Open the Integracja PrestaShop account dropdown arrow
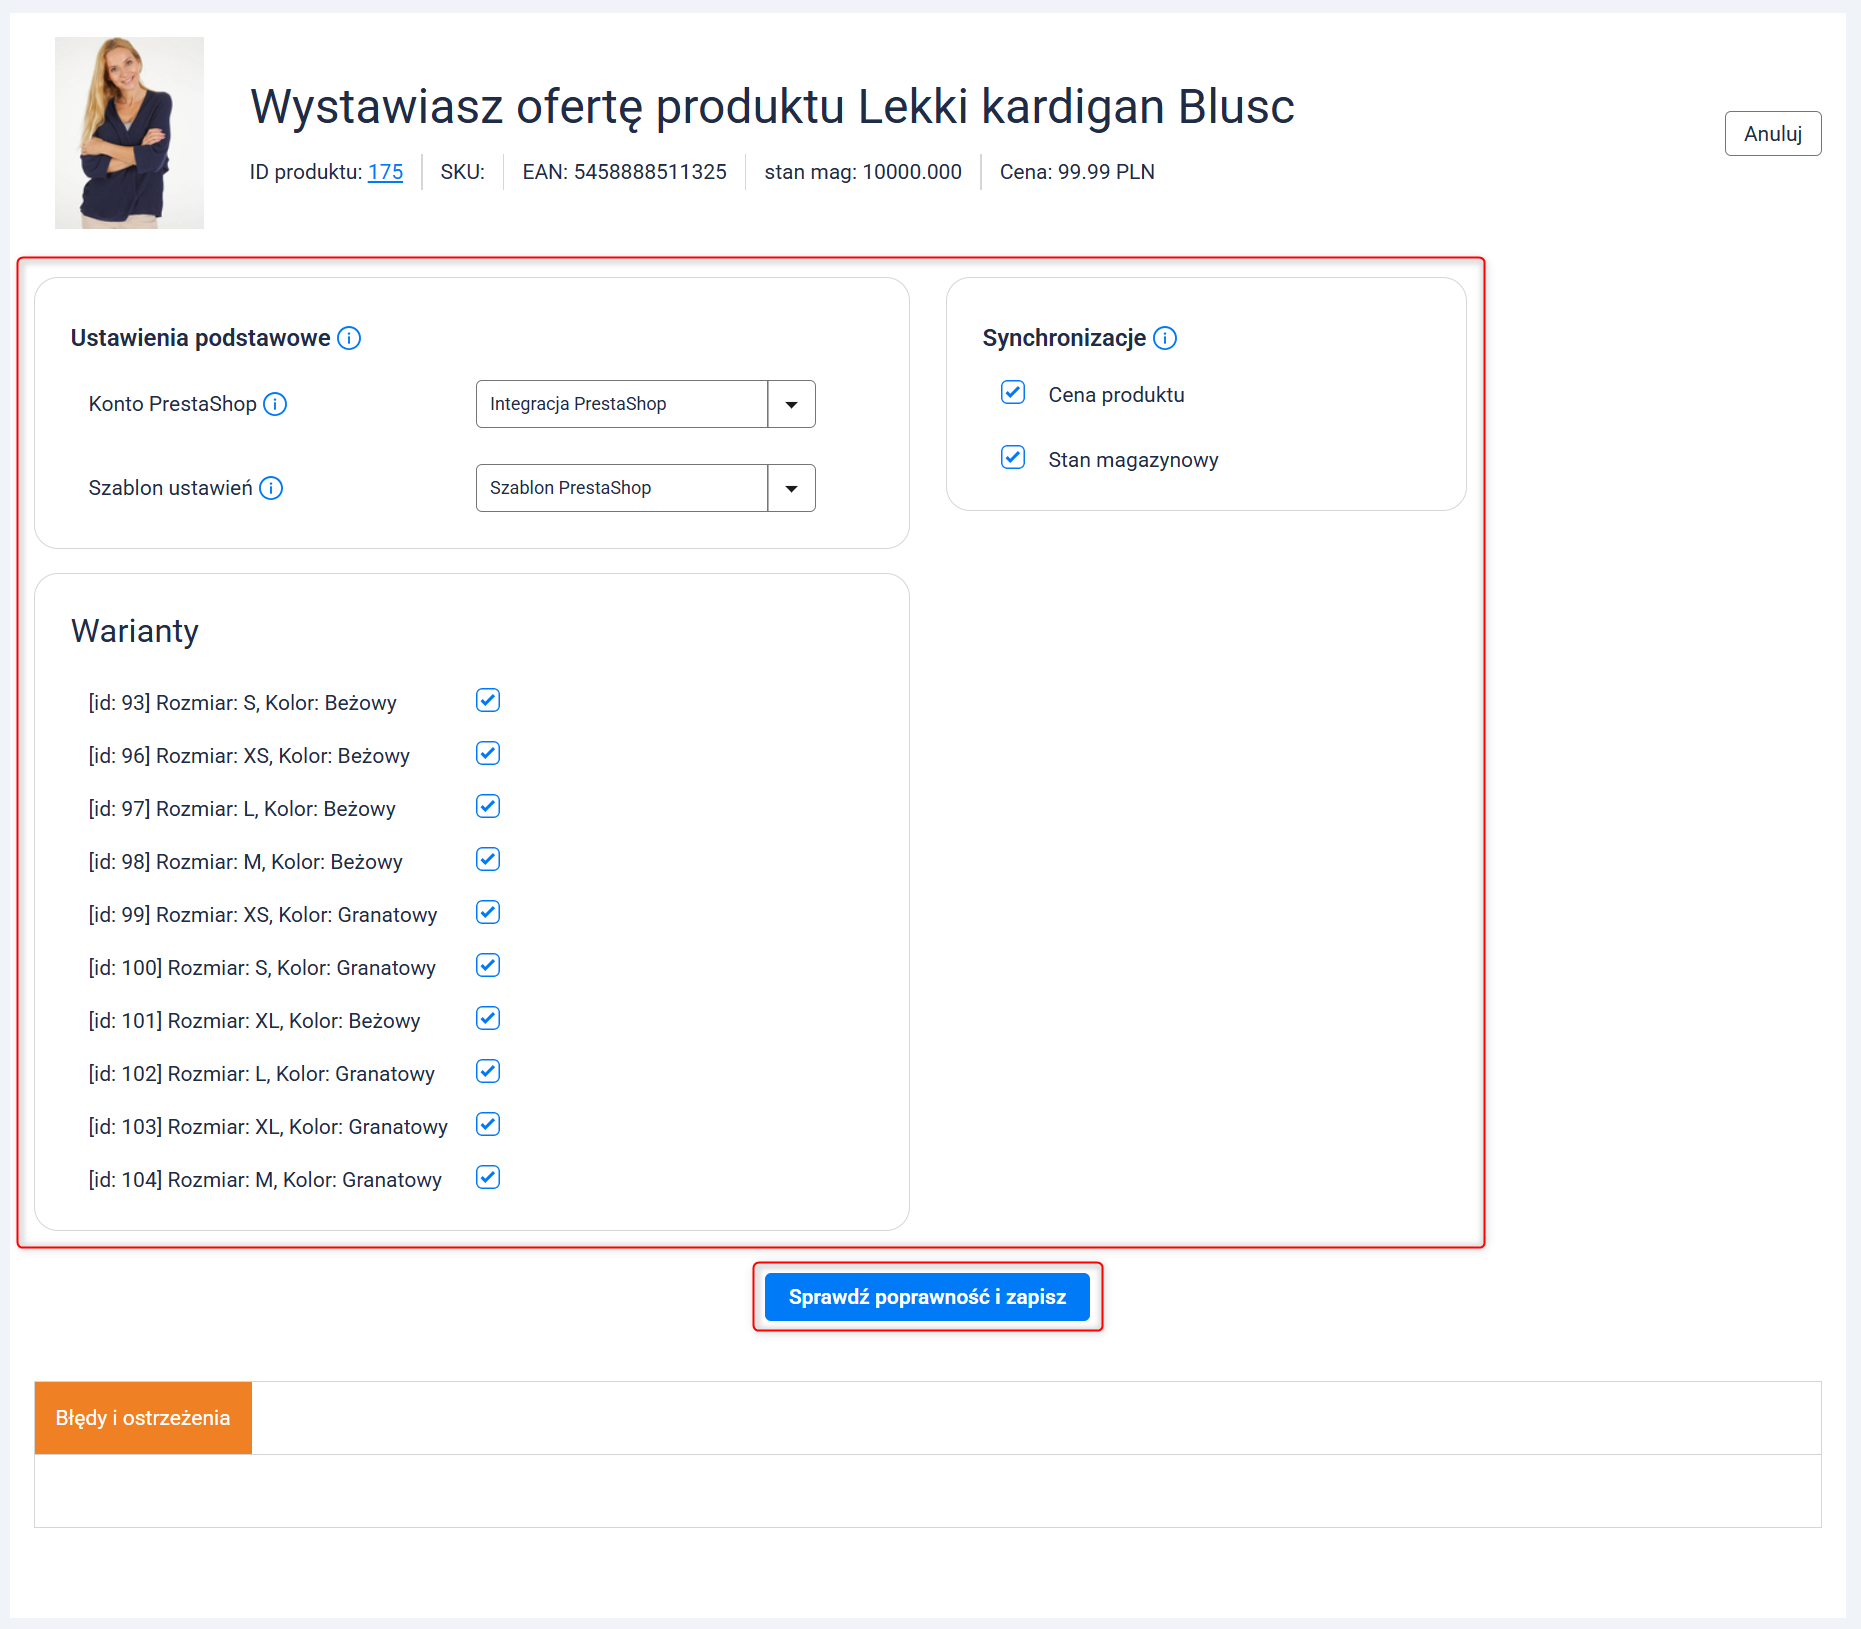This screenshot has height=1629, width=1861. [791, 404]
